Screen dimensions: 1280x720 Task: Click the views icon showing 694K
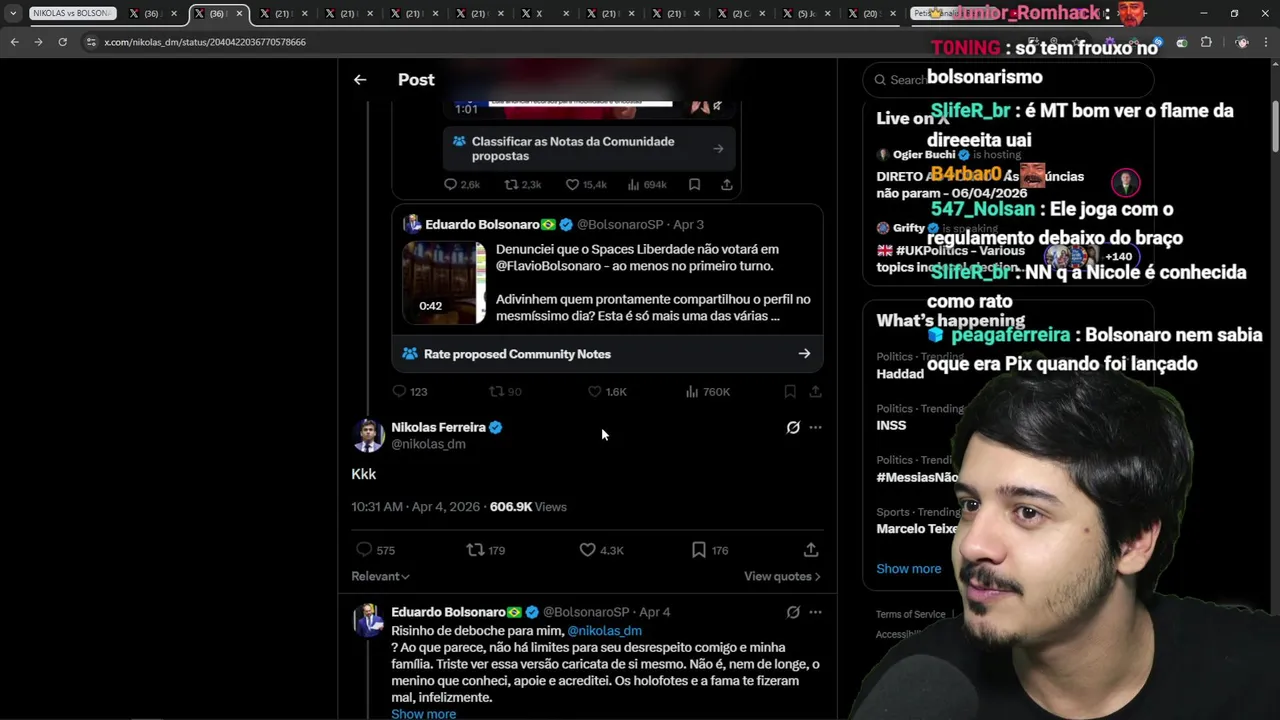click(633, 184)
